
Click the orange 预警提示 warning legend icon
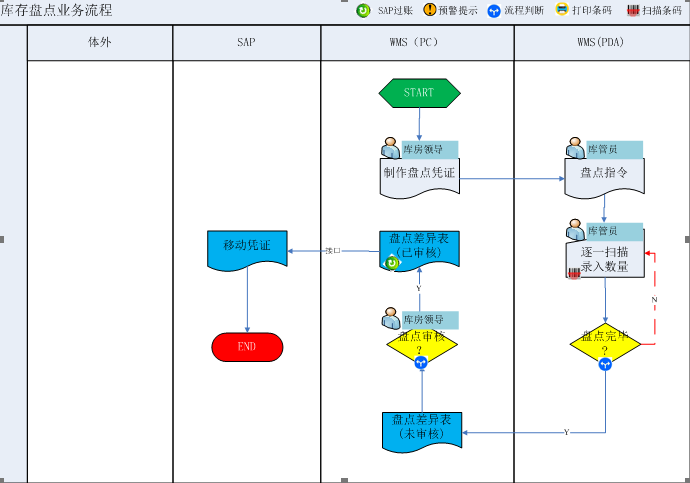pyautogui.click(x=429, y=10)
